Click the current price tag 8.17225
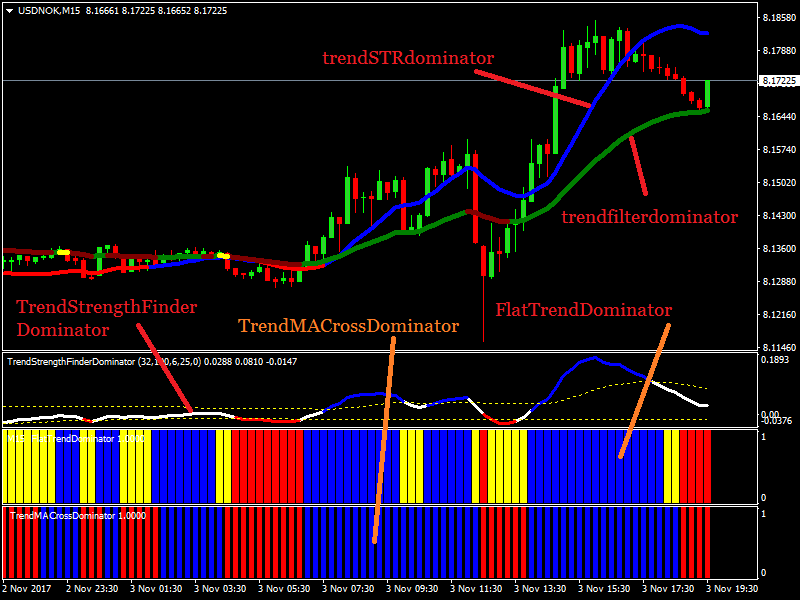 778,80
